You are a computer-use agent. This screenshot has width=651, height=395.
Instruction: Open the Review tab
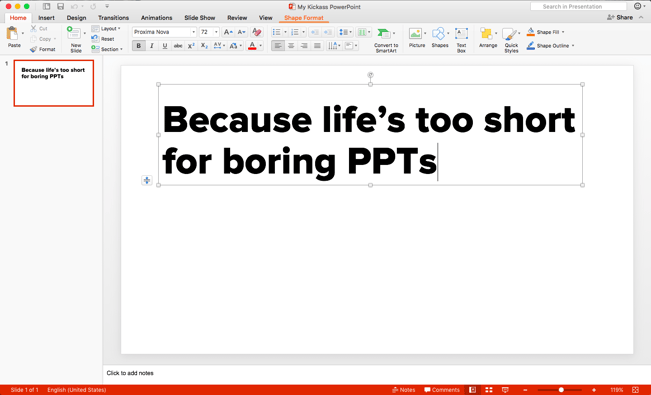(x=237, y=18)
